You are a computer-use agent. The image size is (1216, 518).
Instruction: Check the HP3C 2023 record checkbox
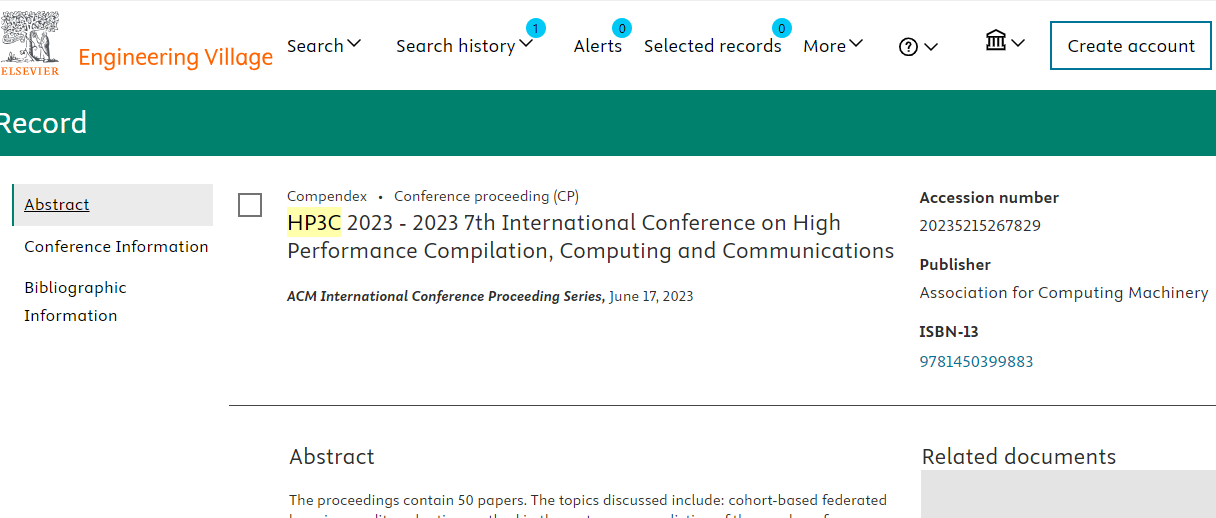point(250,205)
